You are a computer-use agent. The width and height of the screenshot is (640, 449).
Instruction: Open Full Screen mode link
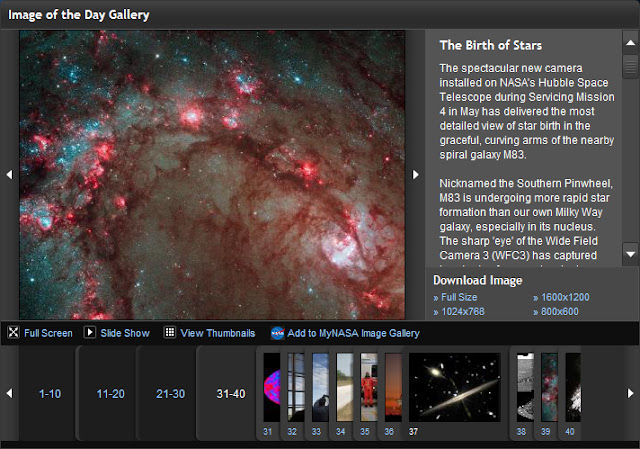point(48,333)
